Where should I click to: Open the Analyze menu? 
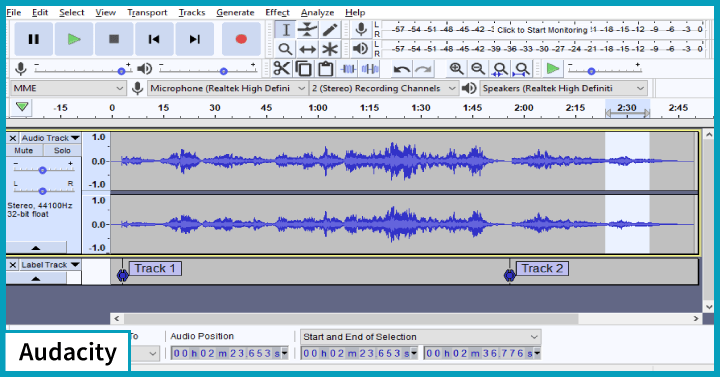(x=317, y=12)
